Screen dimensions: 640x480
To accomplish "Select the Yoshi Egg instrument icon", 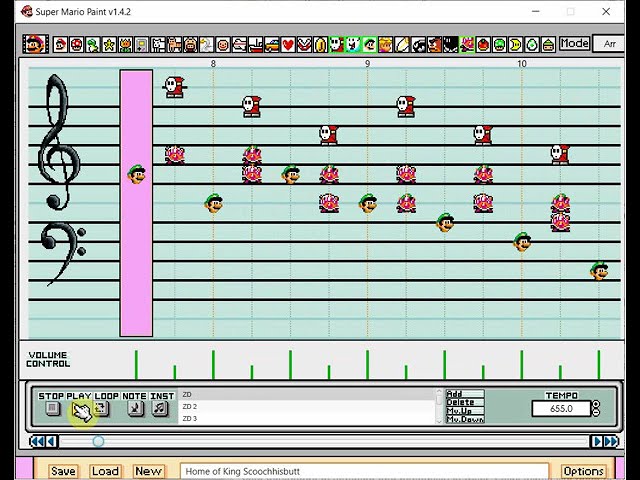I will pyautogui.click(x=532, y=44).
